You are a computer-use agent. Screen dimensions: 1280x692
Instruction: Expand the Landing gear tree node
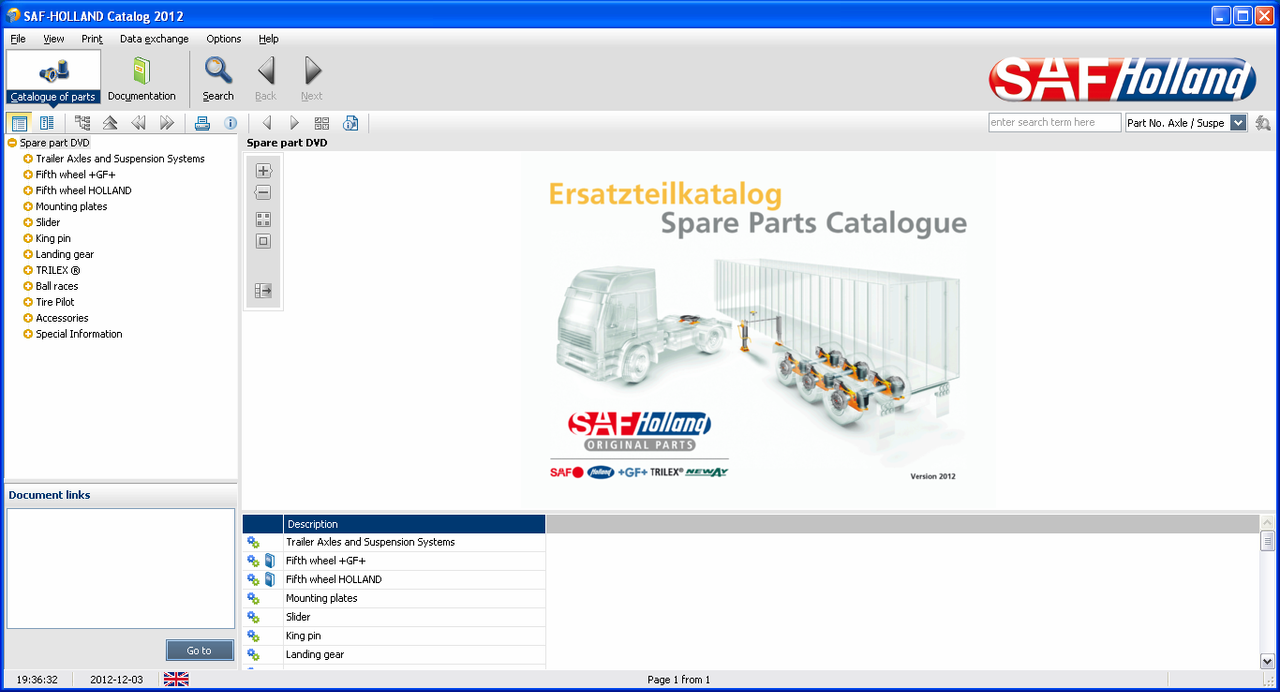tap(28, 255)
